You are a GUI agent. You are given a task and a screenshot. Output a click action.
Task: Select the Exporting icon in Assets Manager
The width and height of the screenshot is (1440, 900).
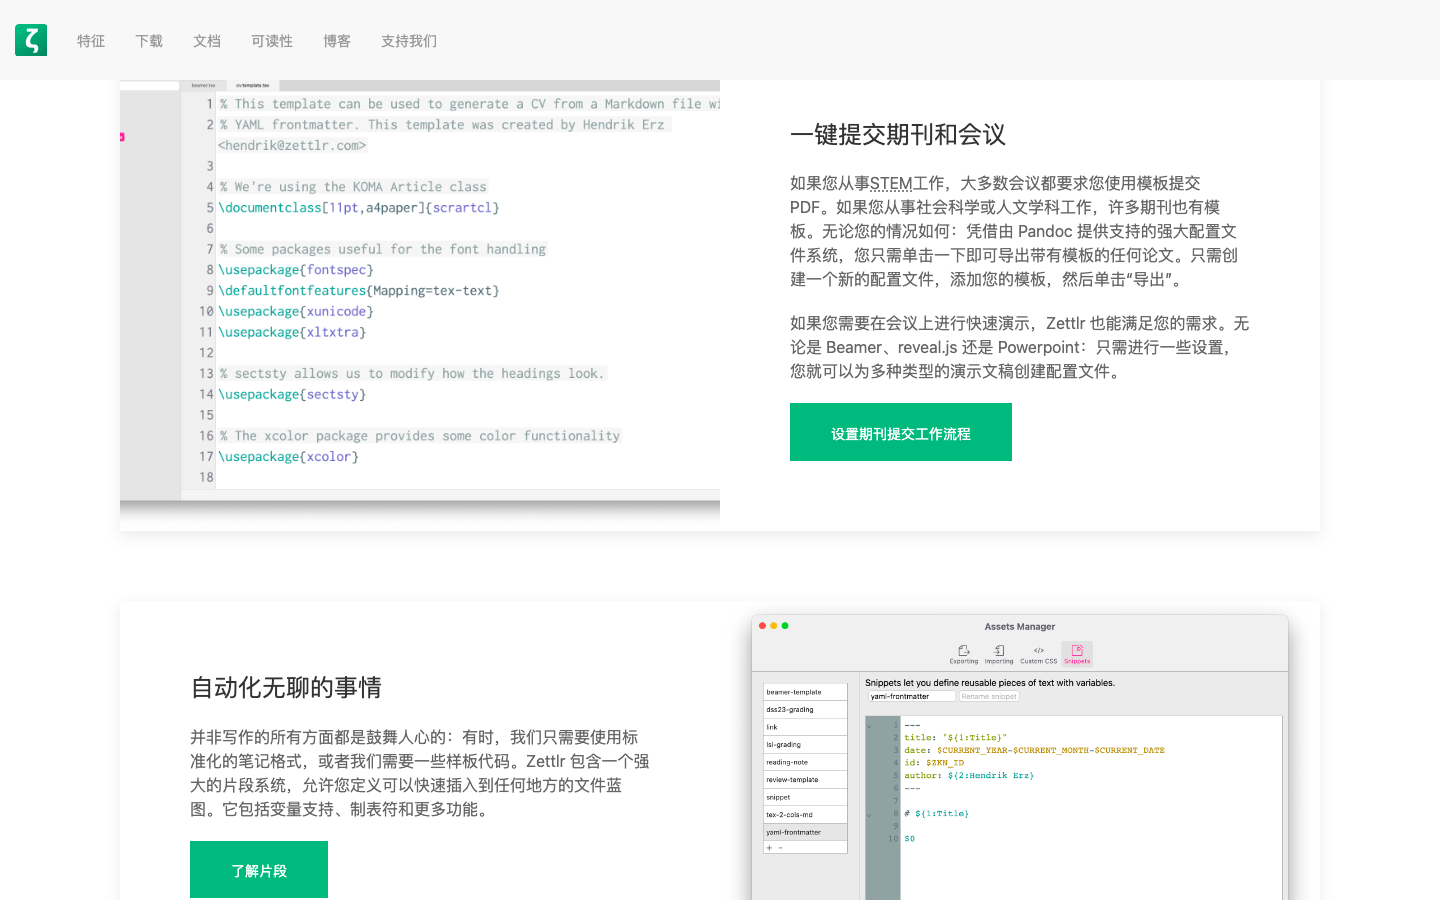(963, 653)
